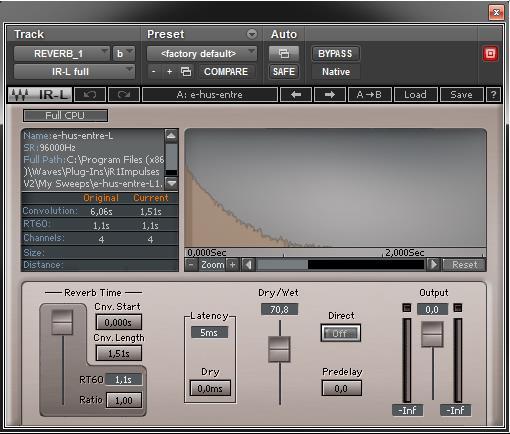
Task: Click the info panel vertical scrollbar
Action: 171,159
